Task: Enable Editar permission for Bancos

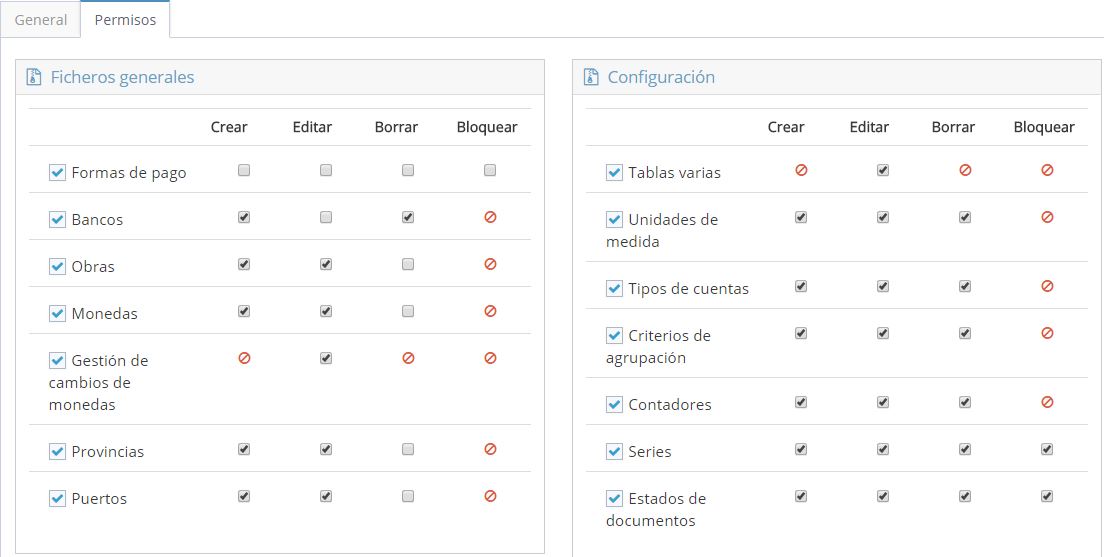Action: coord(326,217)
